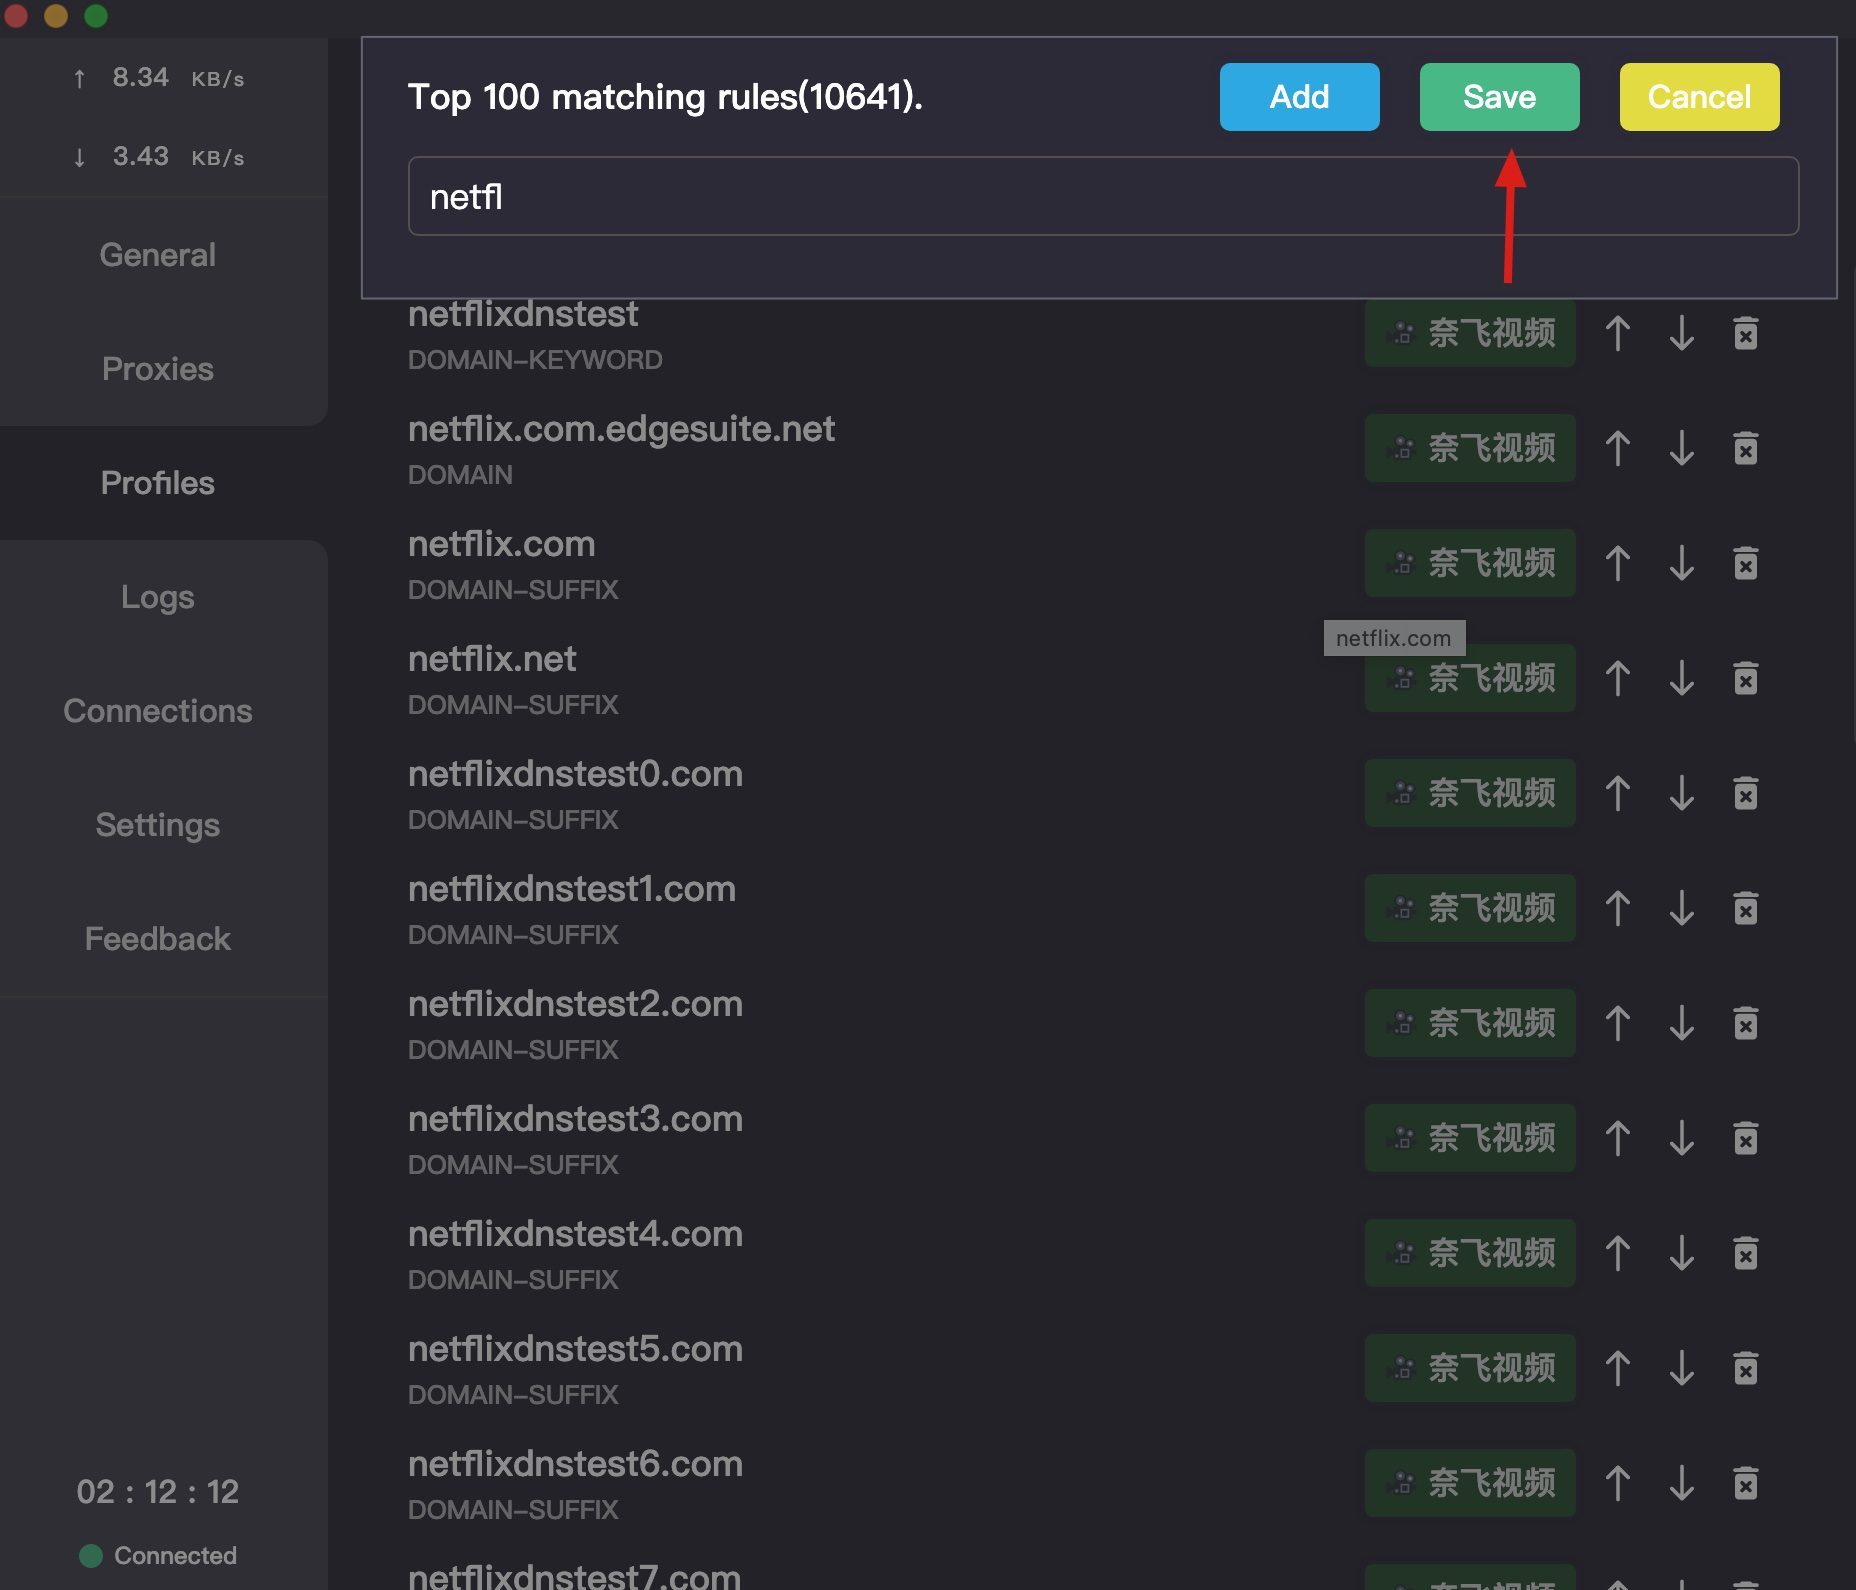
Task: Change proxy group for netflixdnstest4.com rule
Action: [1470, 1253]
